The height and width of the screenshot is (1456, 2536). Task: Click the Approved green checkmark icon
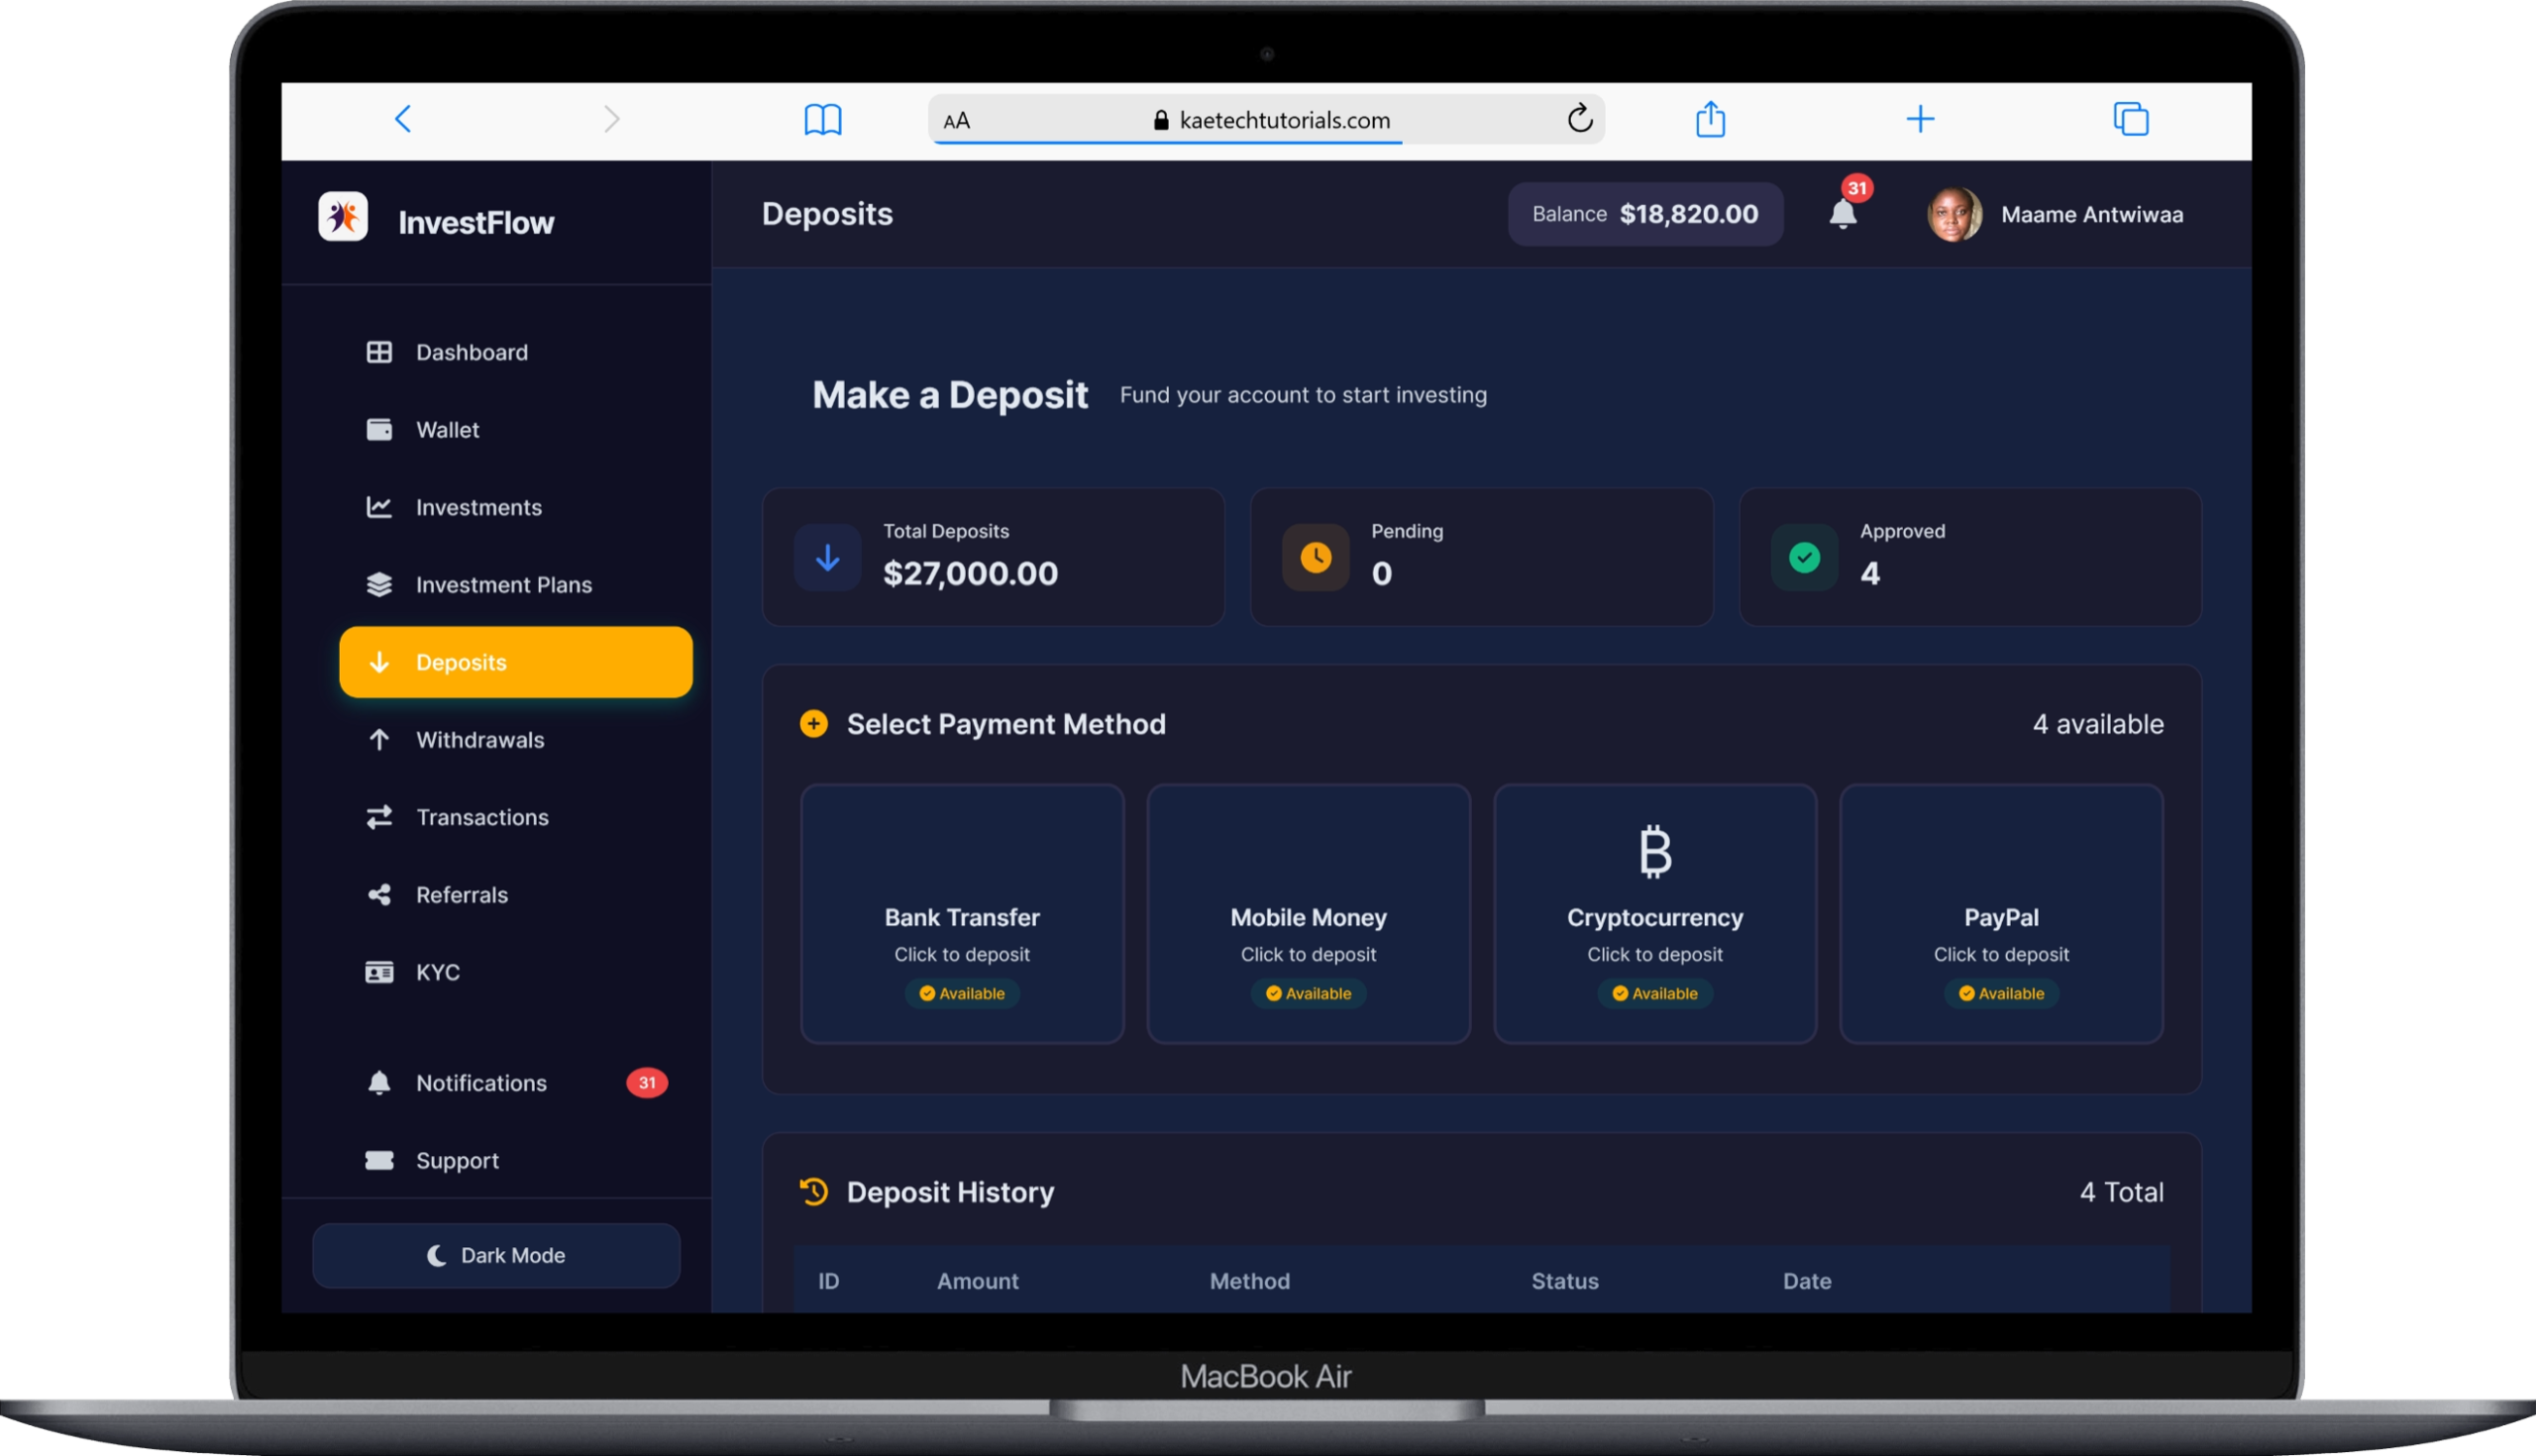(1804, 557)
